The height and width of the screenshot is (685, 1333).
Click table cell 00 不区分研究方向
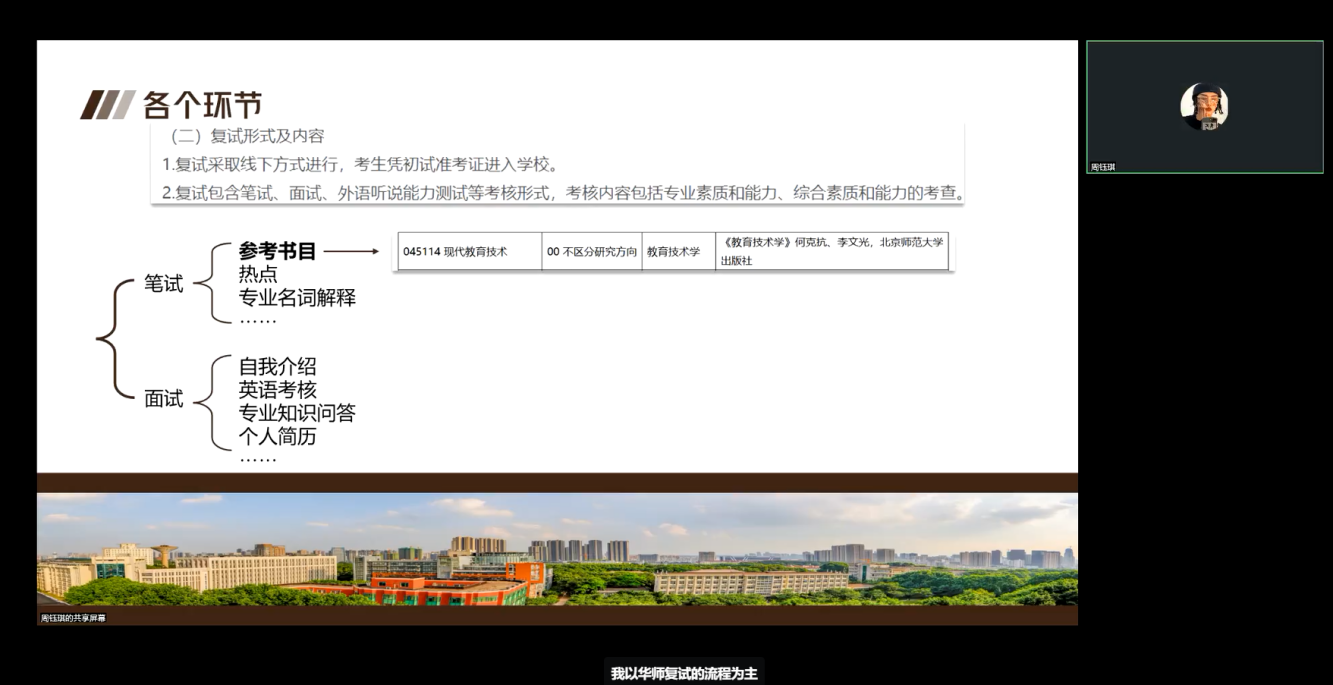pyautogui.click(x=592, y=252)
